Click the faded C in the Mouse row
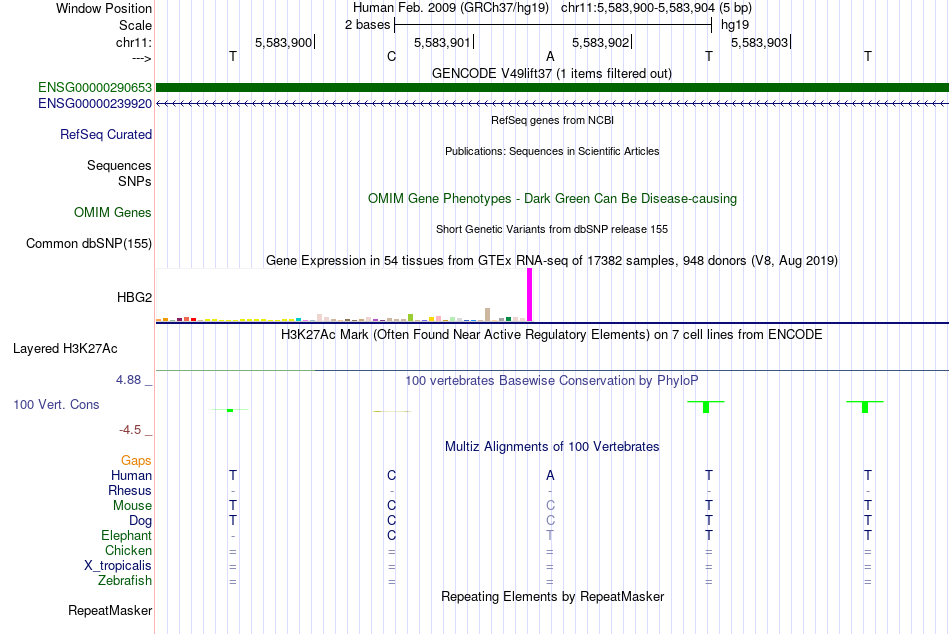950x634 pixels. coord(550,506)
